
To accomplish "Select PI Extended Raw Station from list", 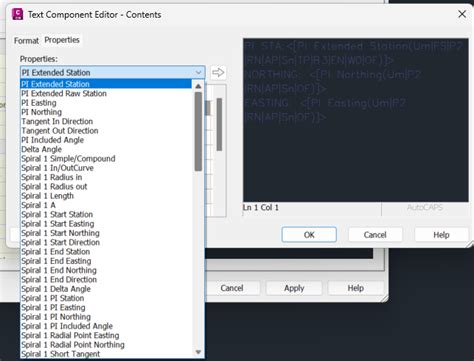I will [x=64, y=93].
